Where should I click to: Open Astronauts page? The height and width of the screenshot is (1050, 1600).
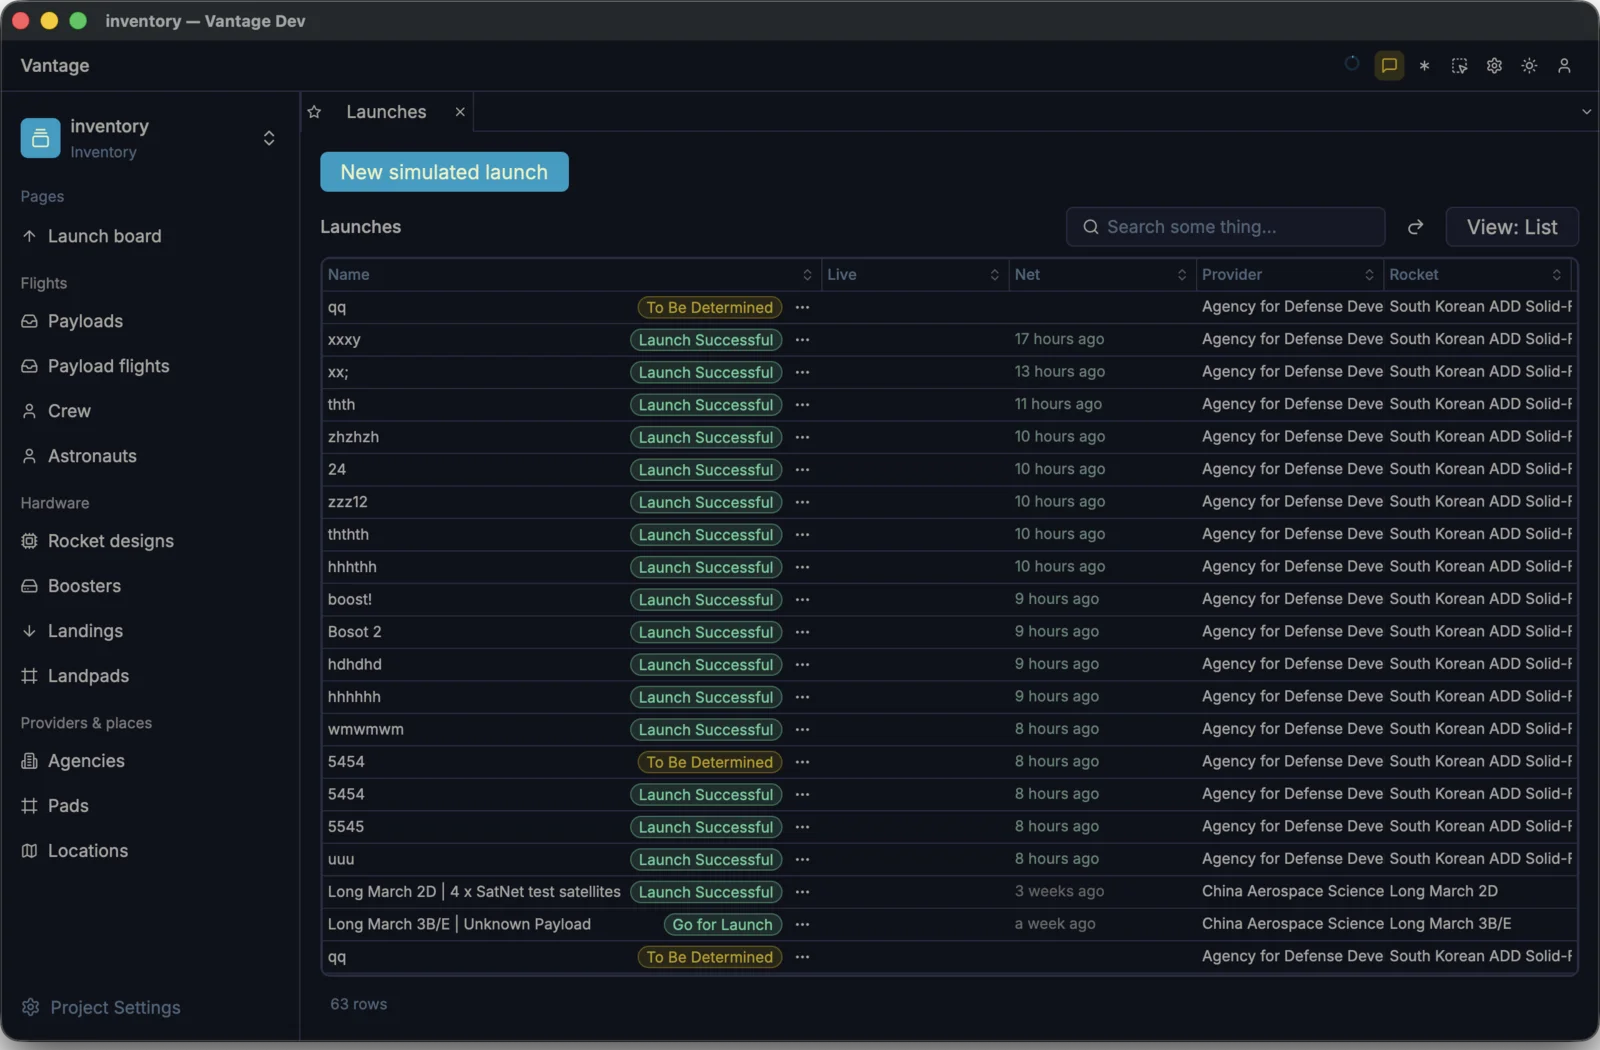92,457
